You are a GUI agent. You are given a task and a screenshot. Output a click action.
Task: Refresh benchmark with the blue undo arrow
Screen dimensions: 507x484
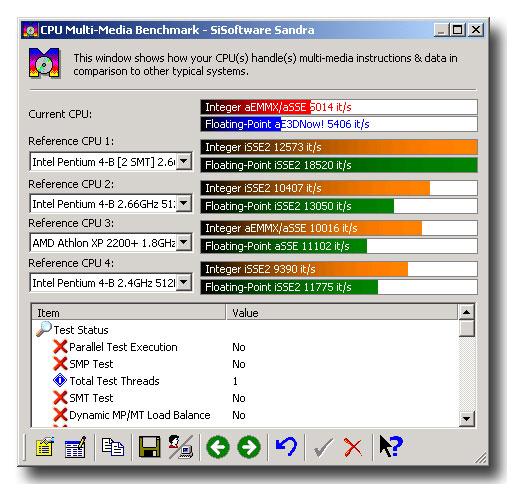[286, 446]
